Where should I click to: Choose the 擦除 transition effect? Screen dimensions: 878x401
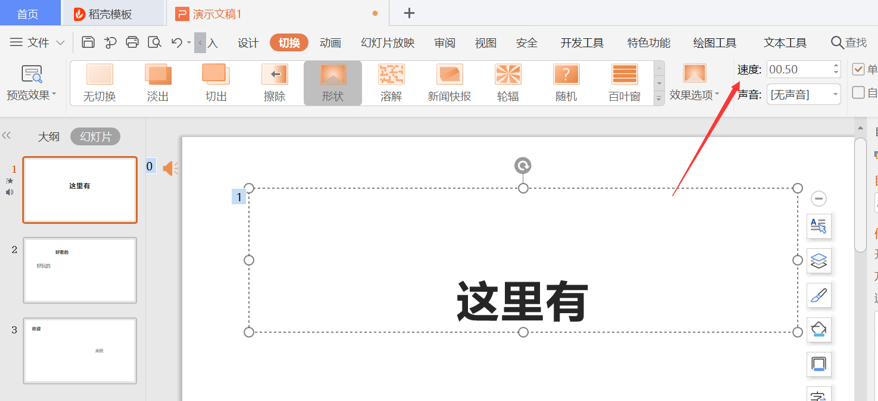274,83
